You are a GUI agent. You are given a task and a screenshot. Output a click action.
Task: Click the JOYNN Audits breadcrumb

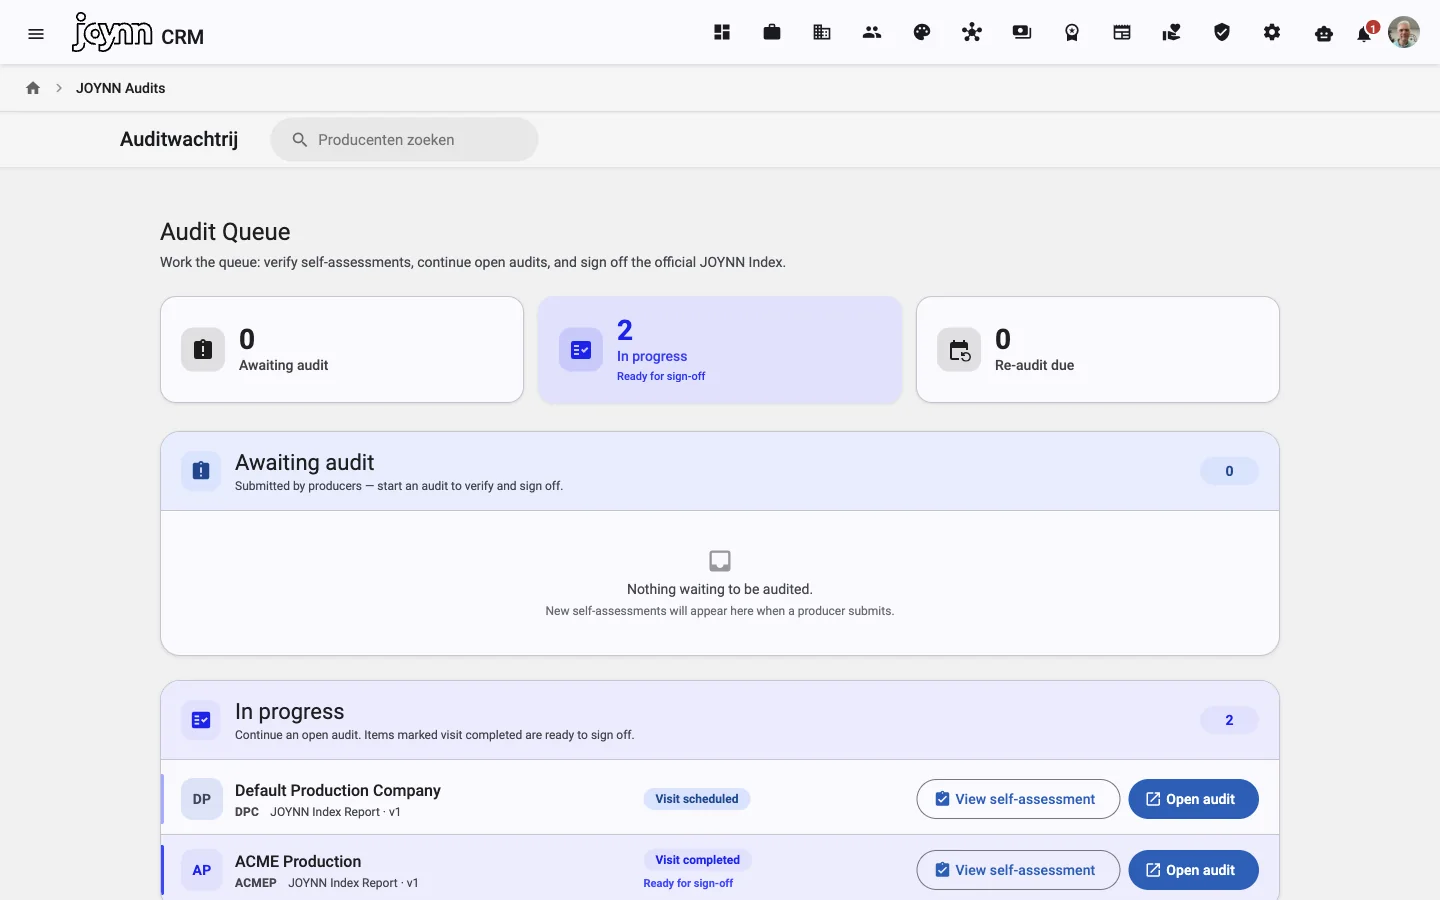pos(121,88)
